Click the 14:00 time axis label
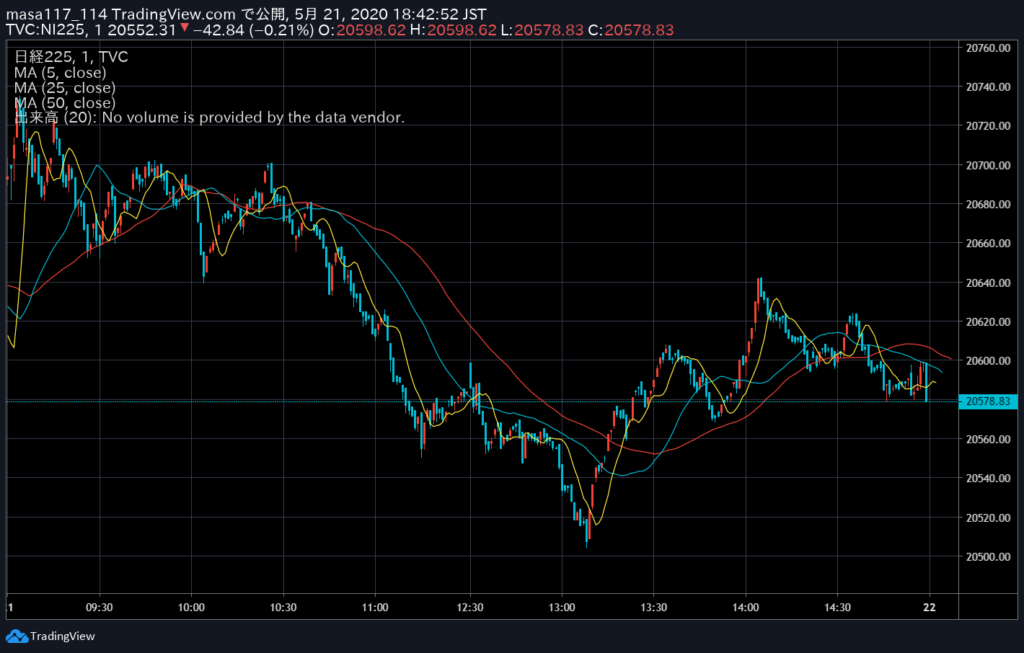 pyautogui.click(x=746, y=607)
